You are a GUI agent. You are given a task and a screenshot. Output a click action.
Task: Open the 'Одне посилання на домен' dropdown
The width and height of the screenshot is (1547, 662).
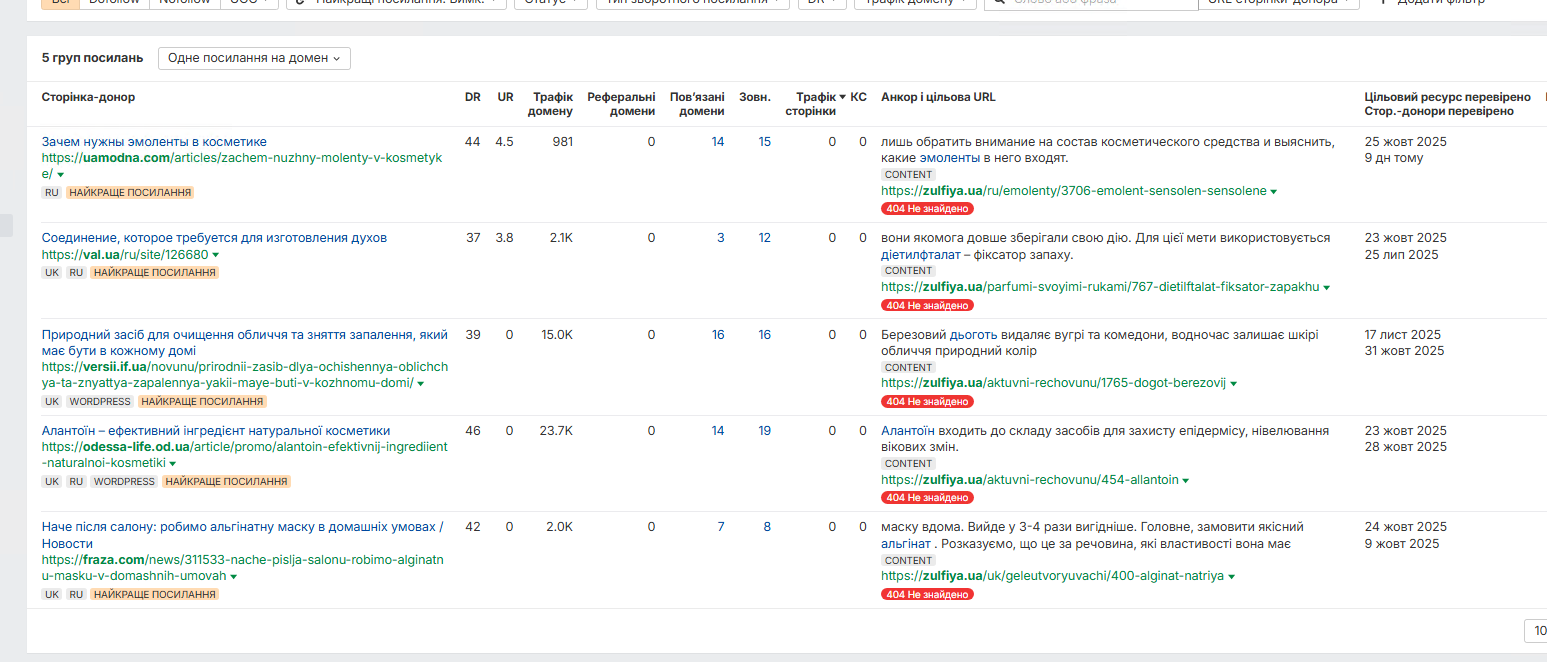coord(254,58)
